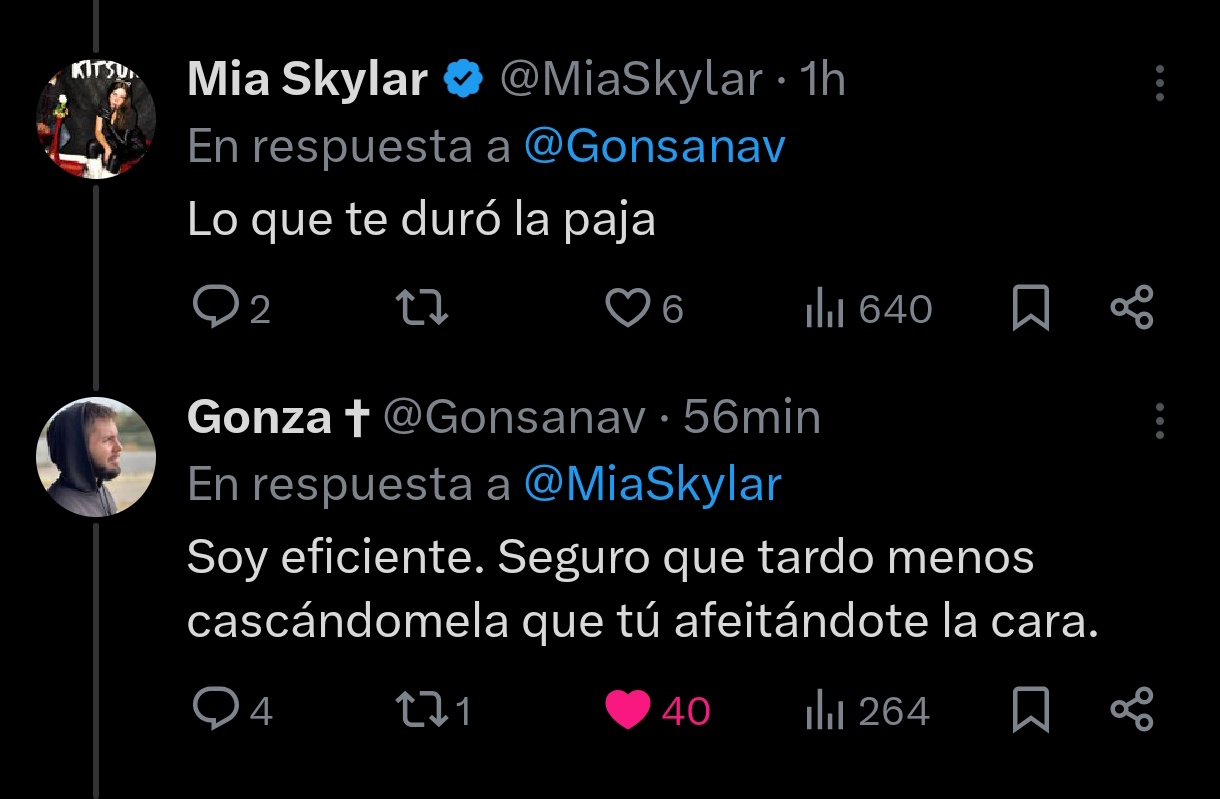Open the @Gonsanav mention link

[655, 147]
